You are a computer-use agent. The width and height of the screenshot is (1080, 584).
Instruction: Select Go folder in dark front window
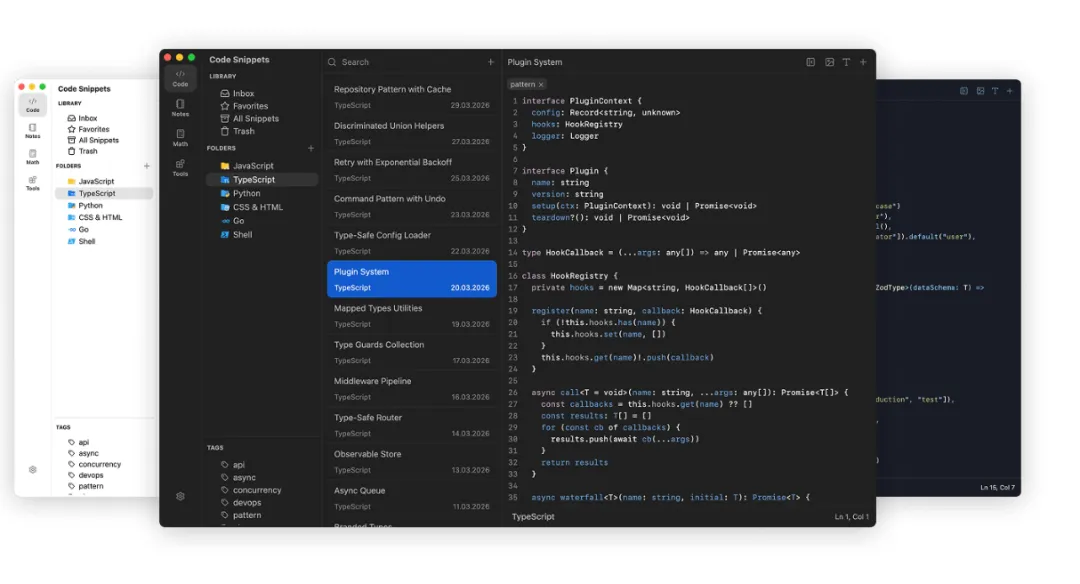[262, 221]
